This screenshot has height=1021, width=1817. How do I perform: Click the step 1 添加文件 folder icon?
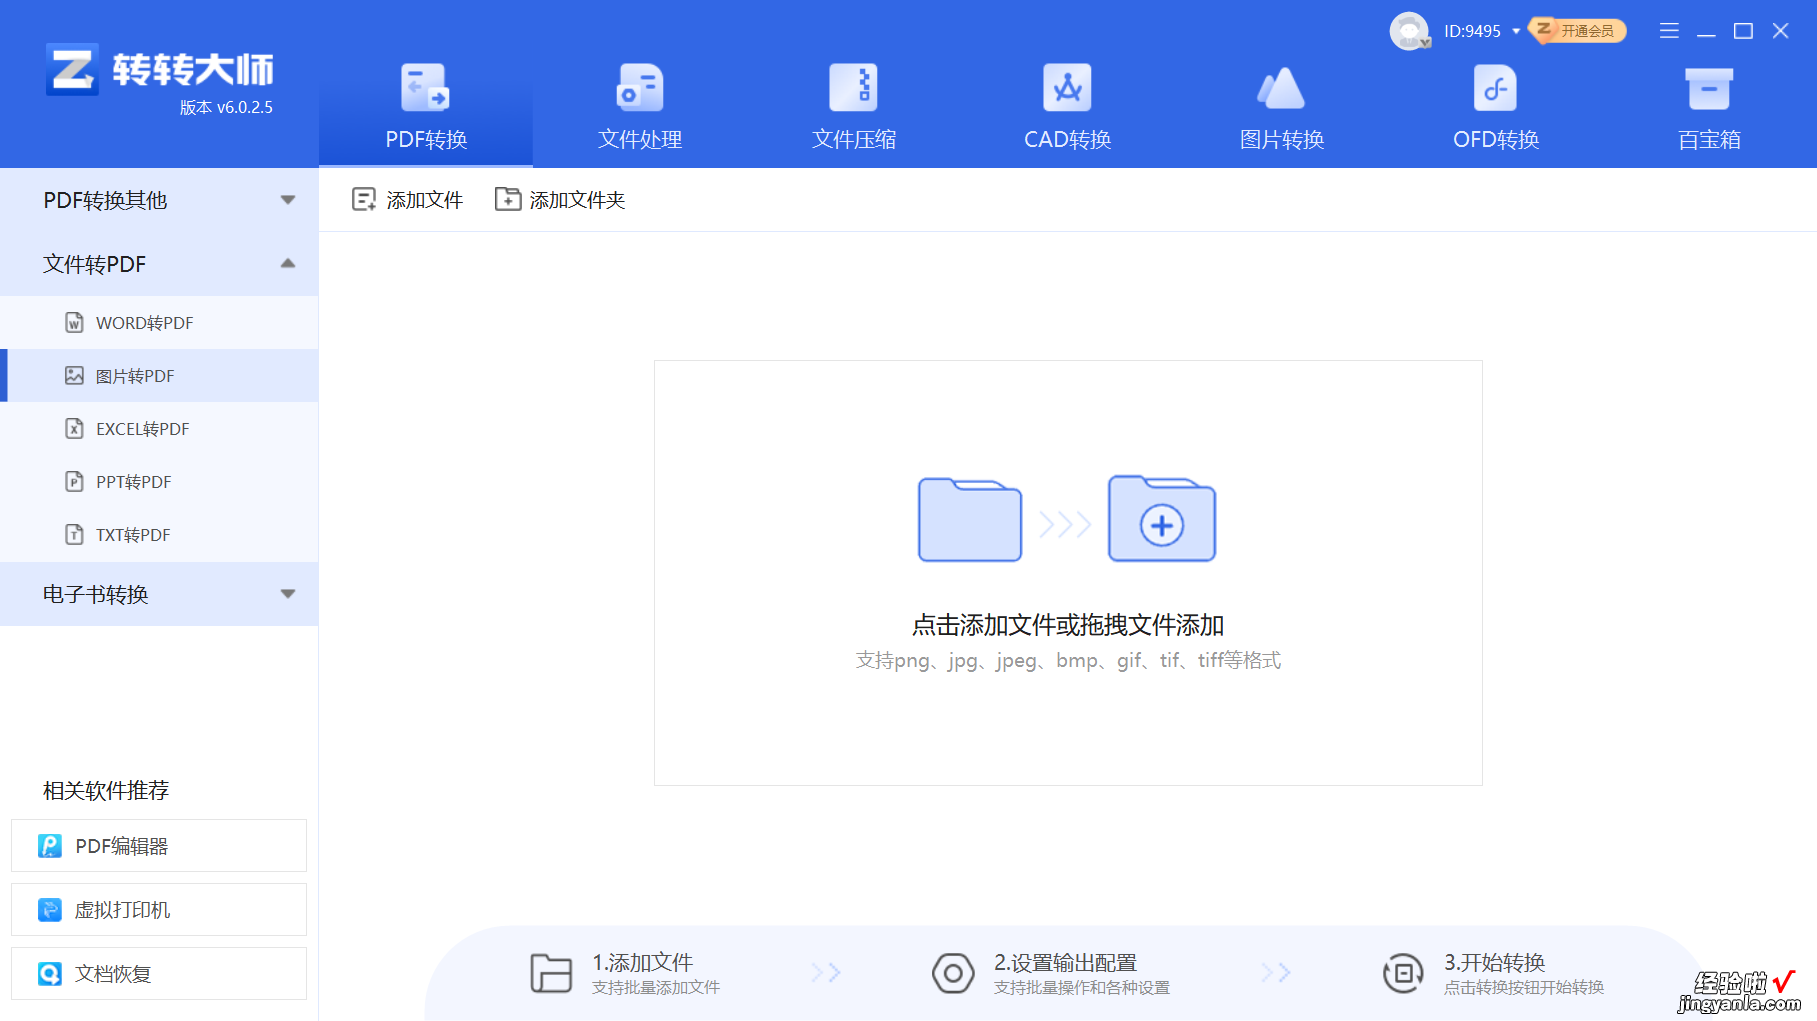(551, 973)
